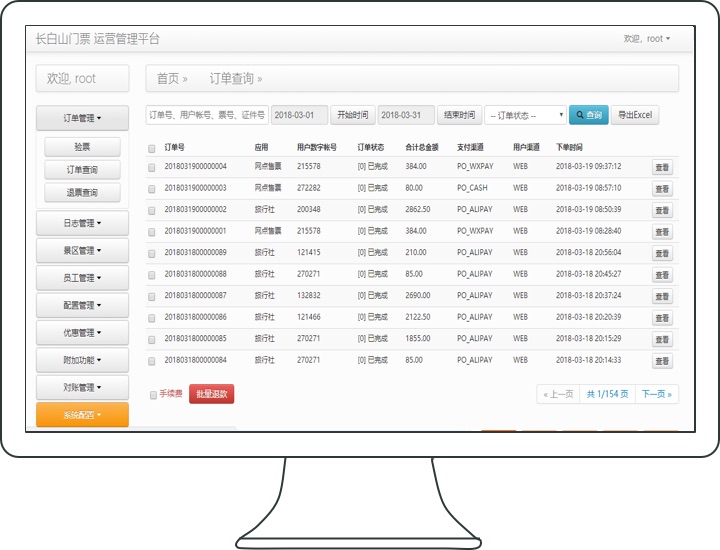Tick the select-all checkbox in table header
The image size is (720, 550).
click(x=152, y=148)
